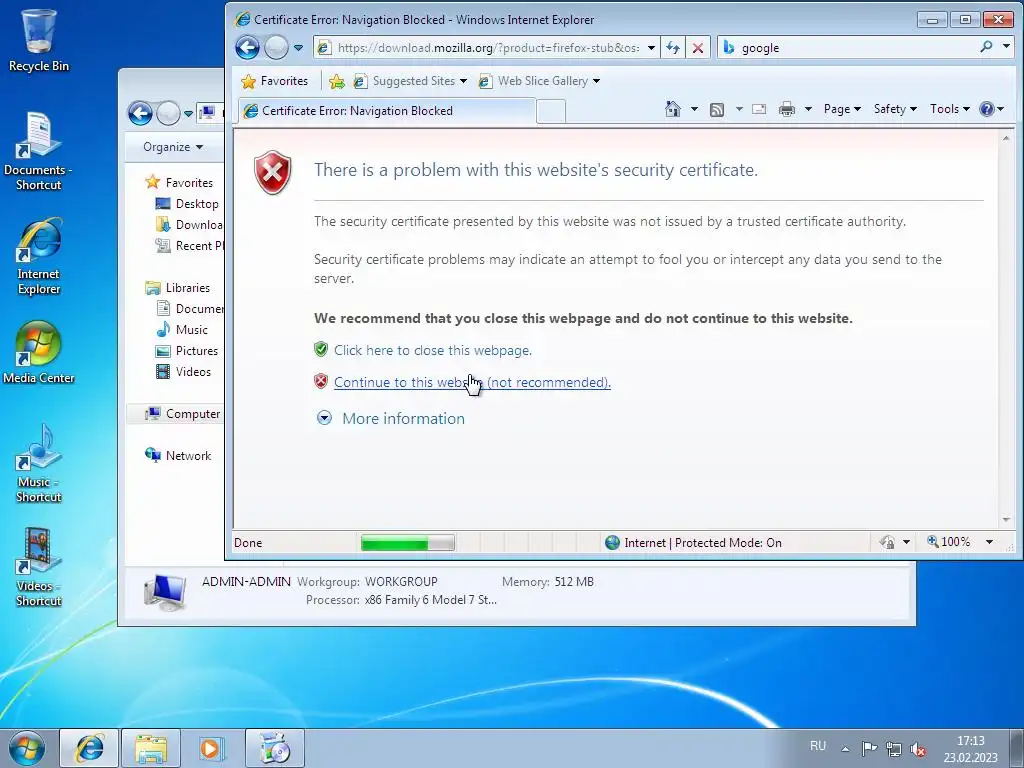Expand More information

coord(403,419)
